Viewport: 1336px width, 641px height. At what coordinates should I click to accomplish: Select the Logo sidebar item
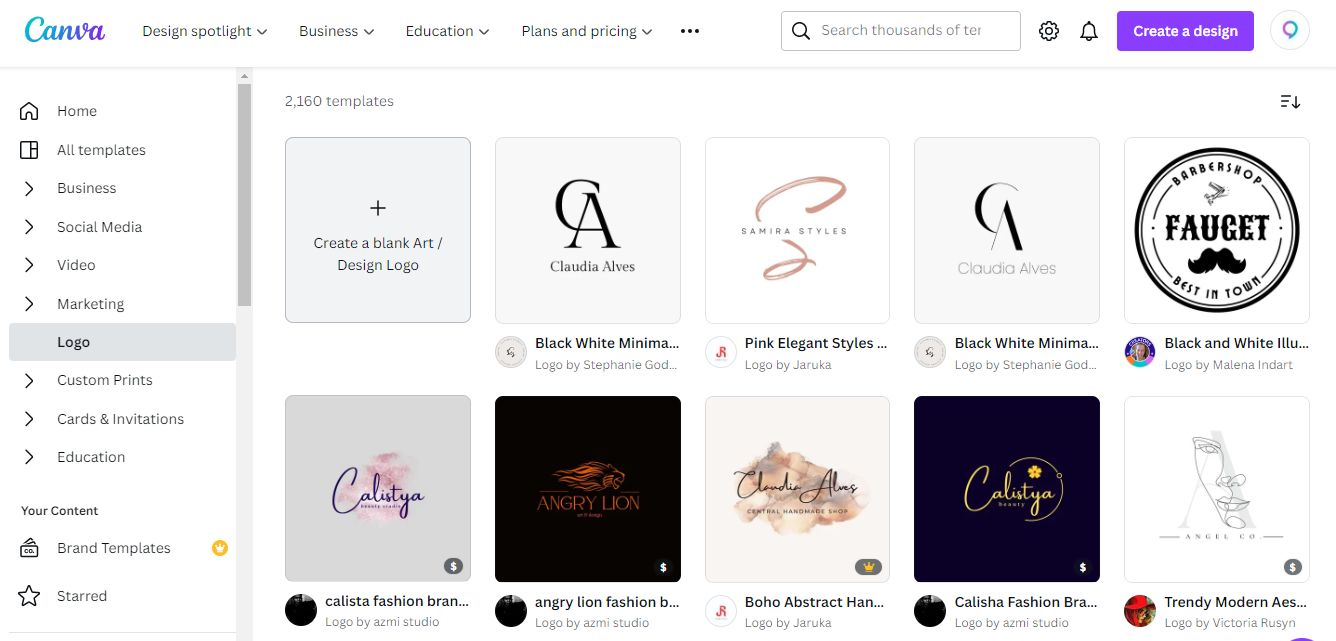(x=122, y=342)
